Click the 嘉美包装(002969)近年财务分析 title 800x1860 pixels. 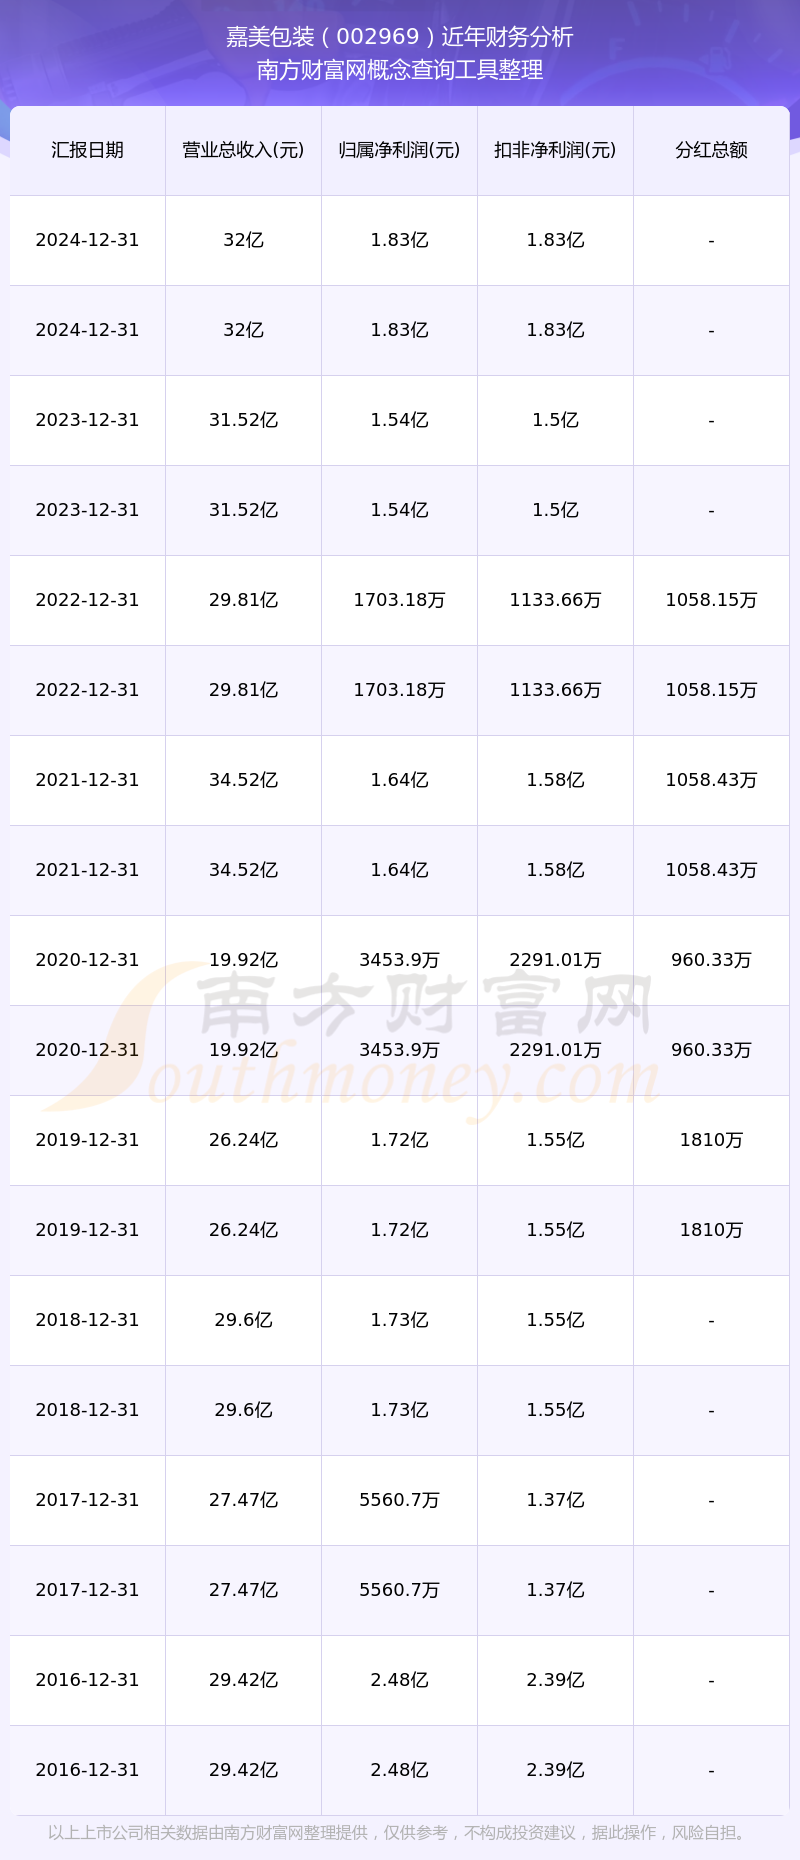400,37
